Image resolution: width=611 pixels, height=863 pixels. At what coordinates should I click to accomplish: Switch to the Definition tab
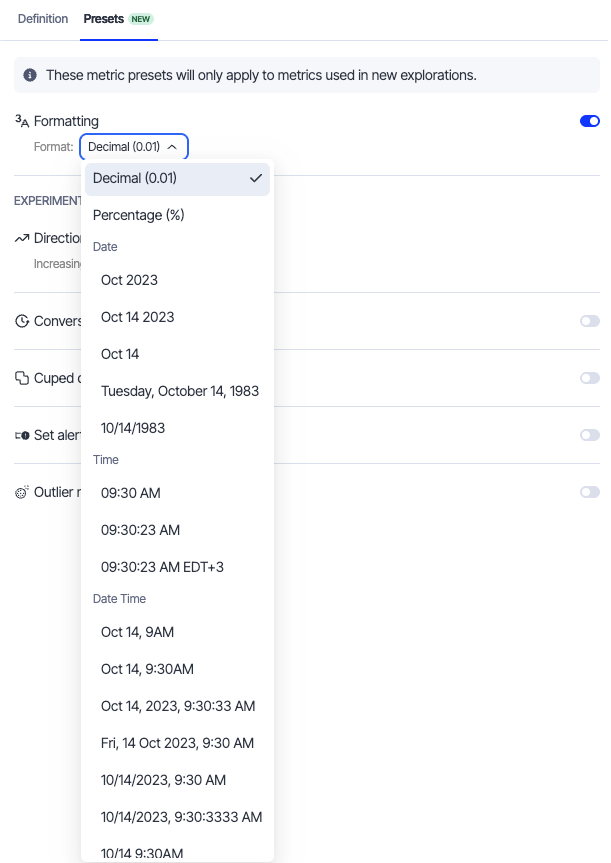(43, 19)
